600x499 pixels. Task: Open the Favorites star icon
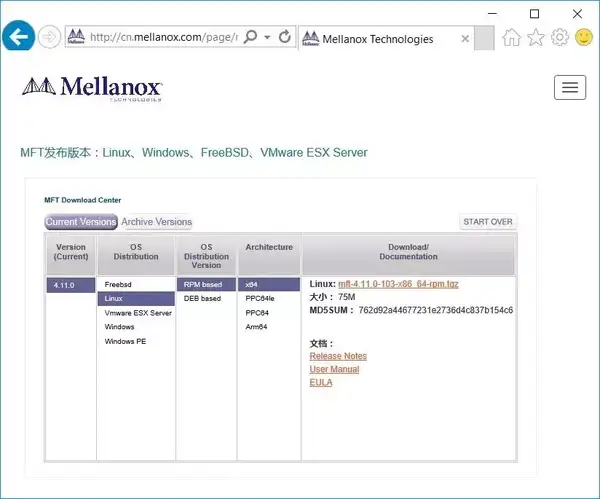tap(536, 38)
